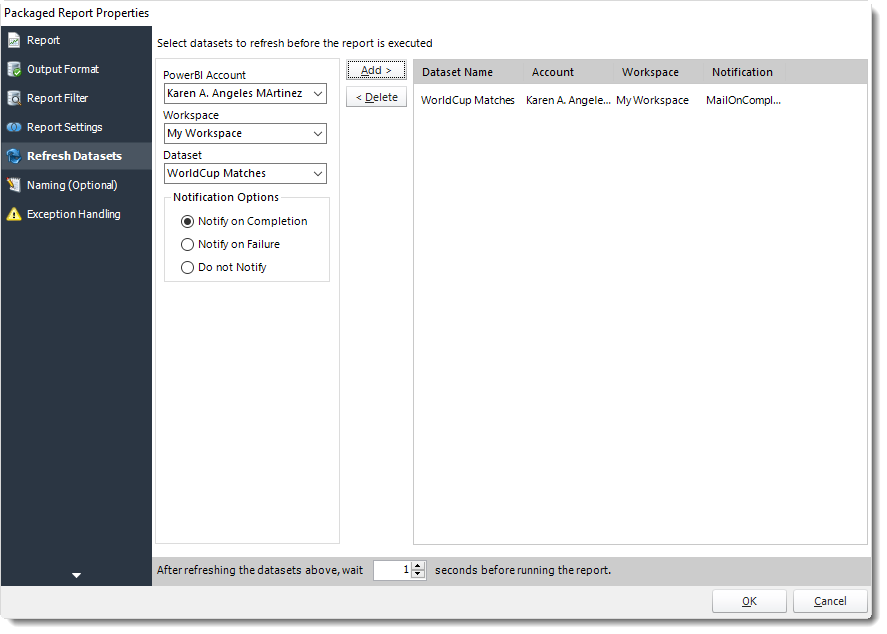887x634 pixels.
Task: Click the Karen A. Angele... account cell
Action: pyautogui.click(x=568, y=100)
